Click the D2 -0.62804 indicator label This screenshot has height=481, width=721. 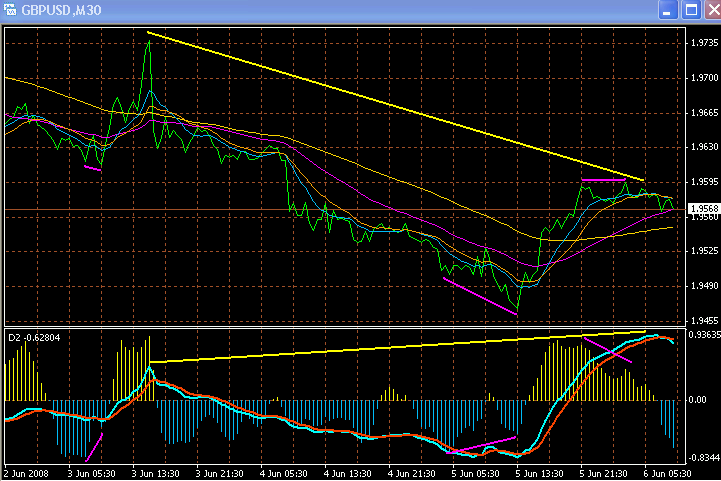34,338
